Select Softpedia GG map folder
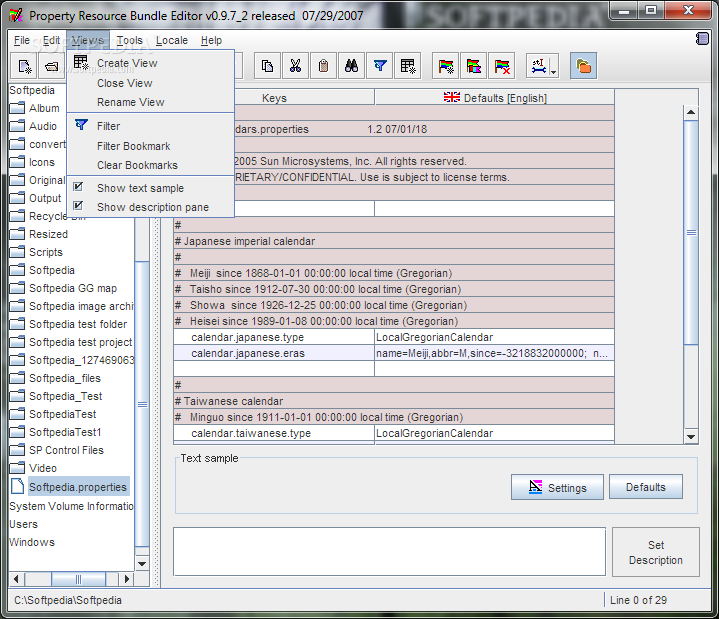The image size is (719, 619). coord(73,288)
